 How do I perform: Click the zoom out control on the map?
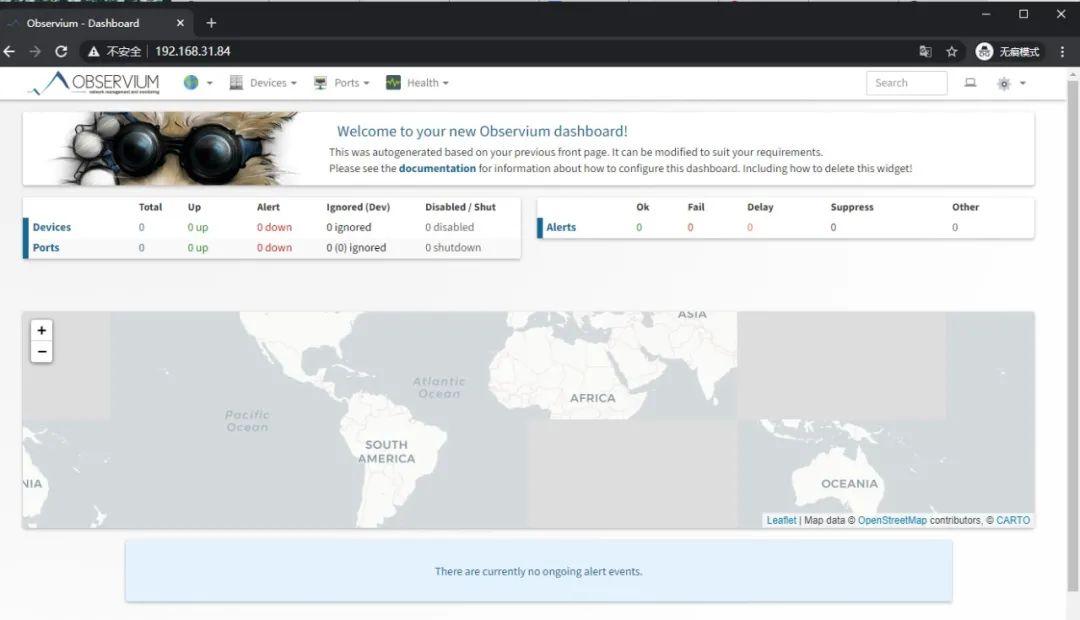pos(41,352)
